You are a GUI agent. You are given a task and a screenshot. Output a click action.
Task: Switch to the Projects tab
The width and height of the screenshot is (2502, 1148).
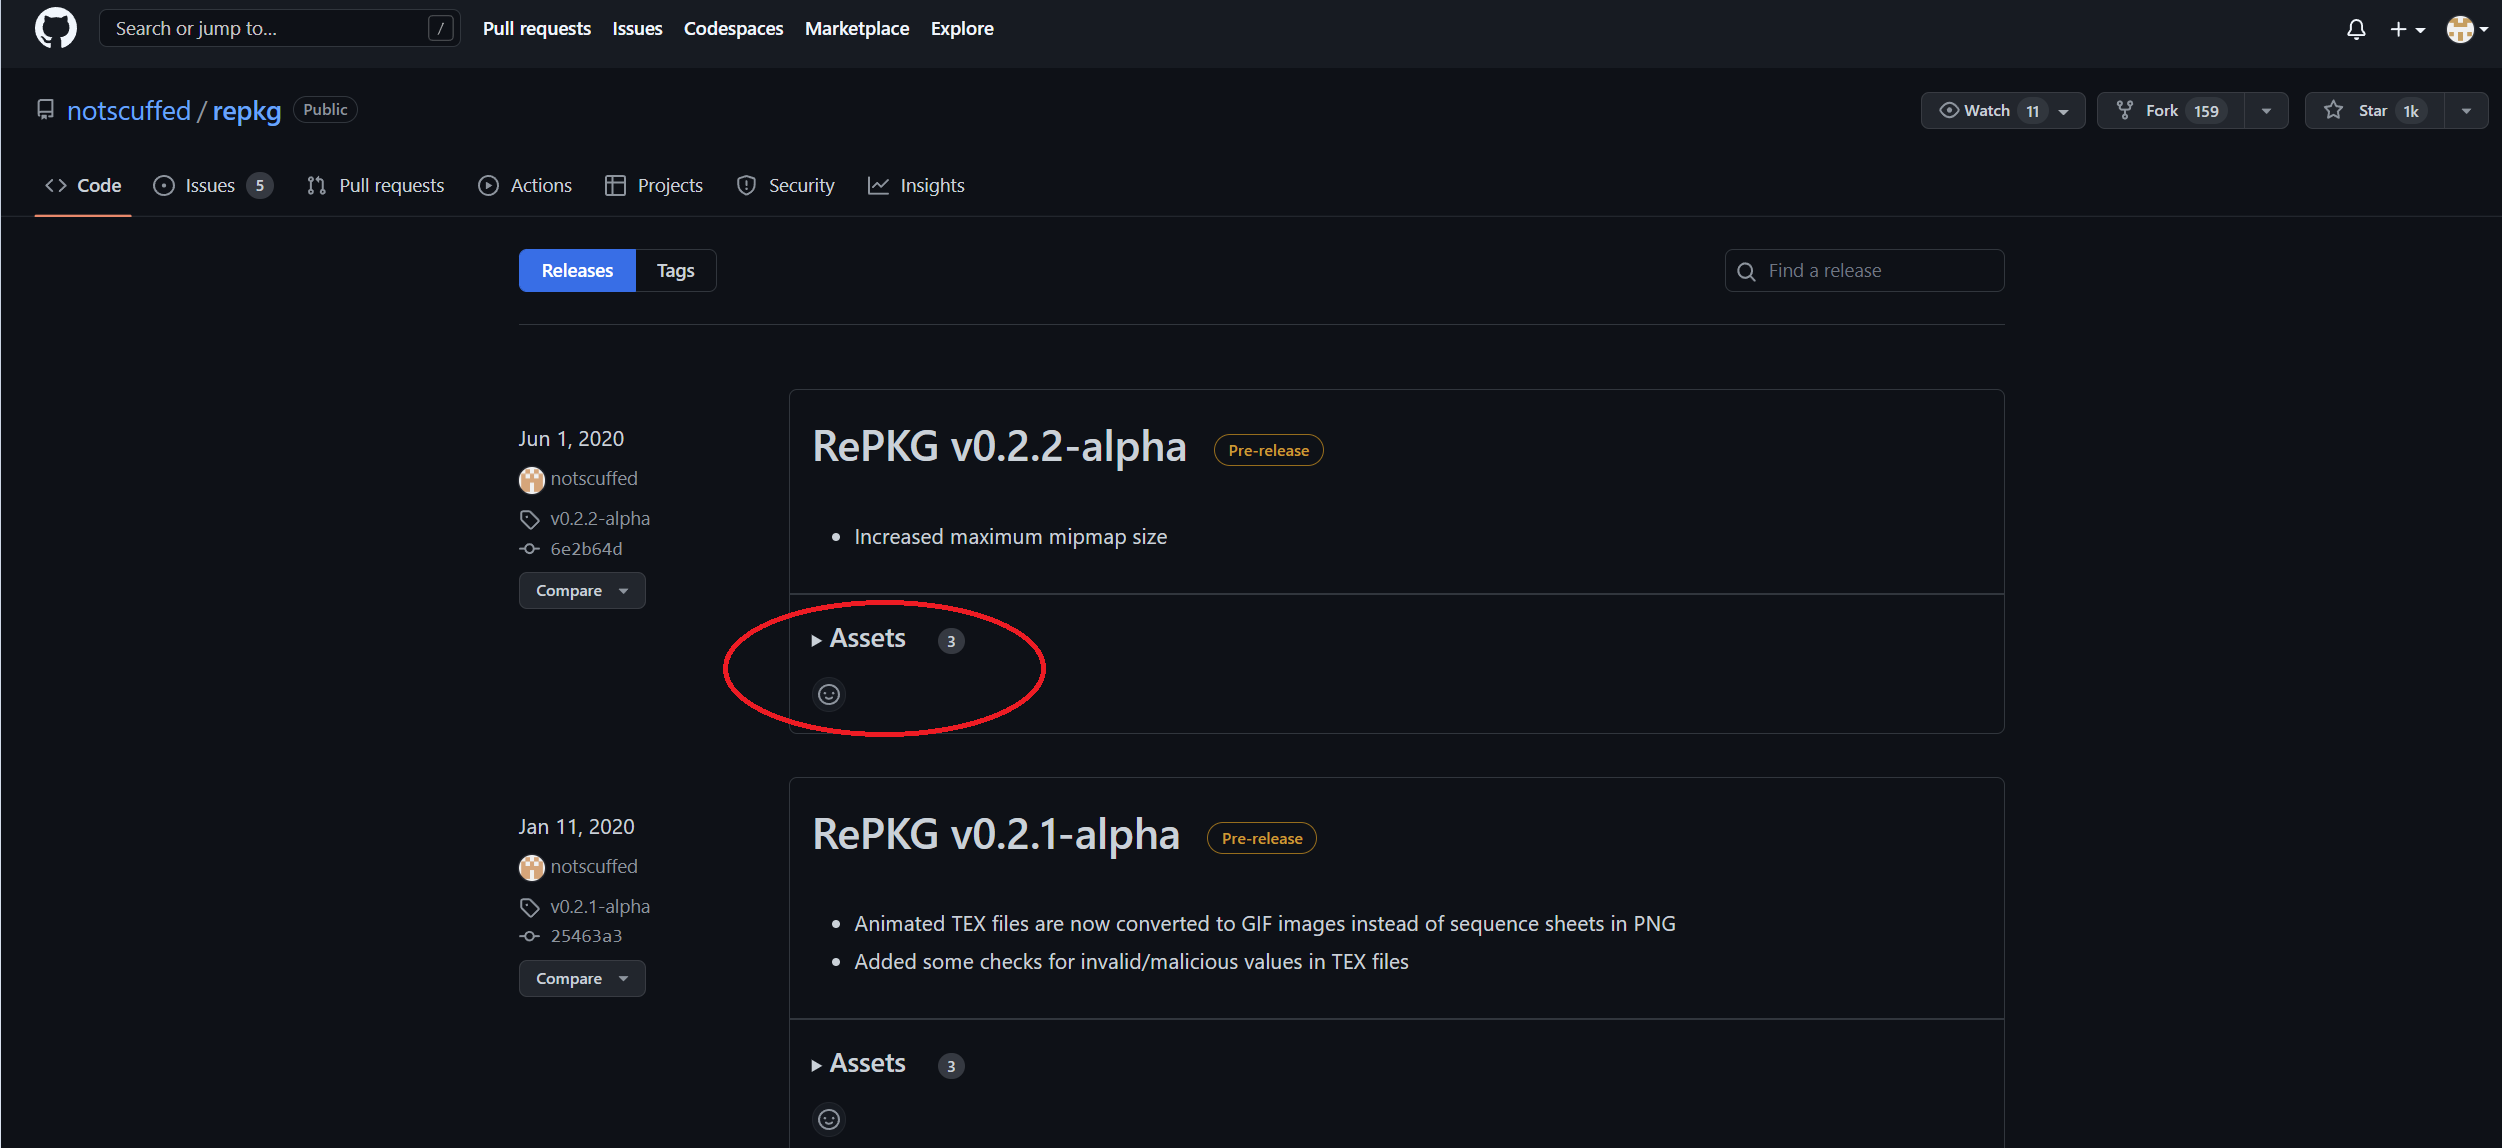[x=654, y=185]
